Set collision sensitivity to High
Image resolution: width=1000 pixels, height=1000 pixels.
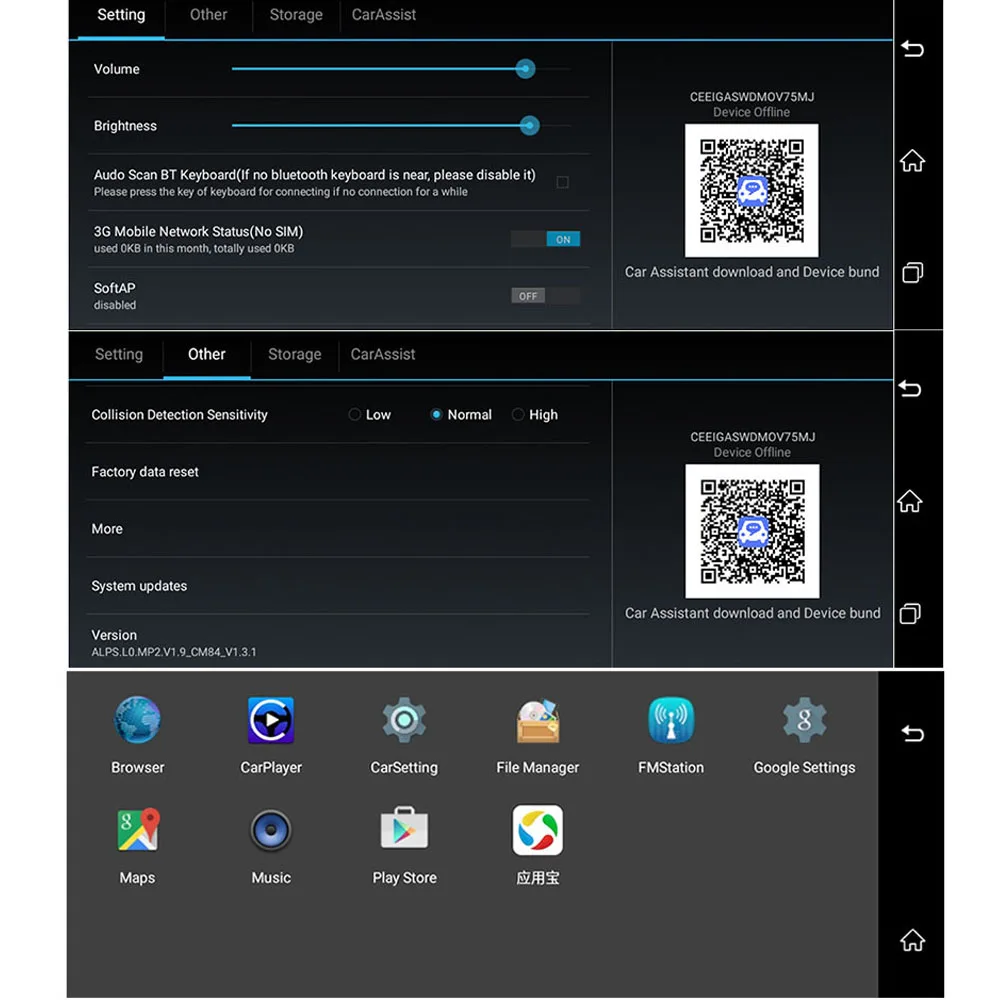click(535, 415)
